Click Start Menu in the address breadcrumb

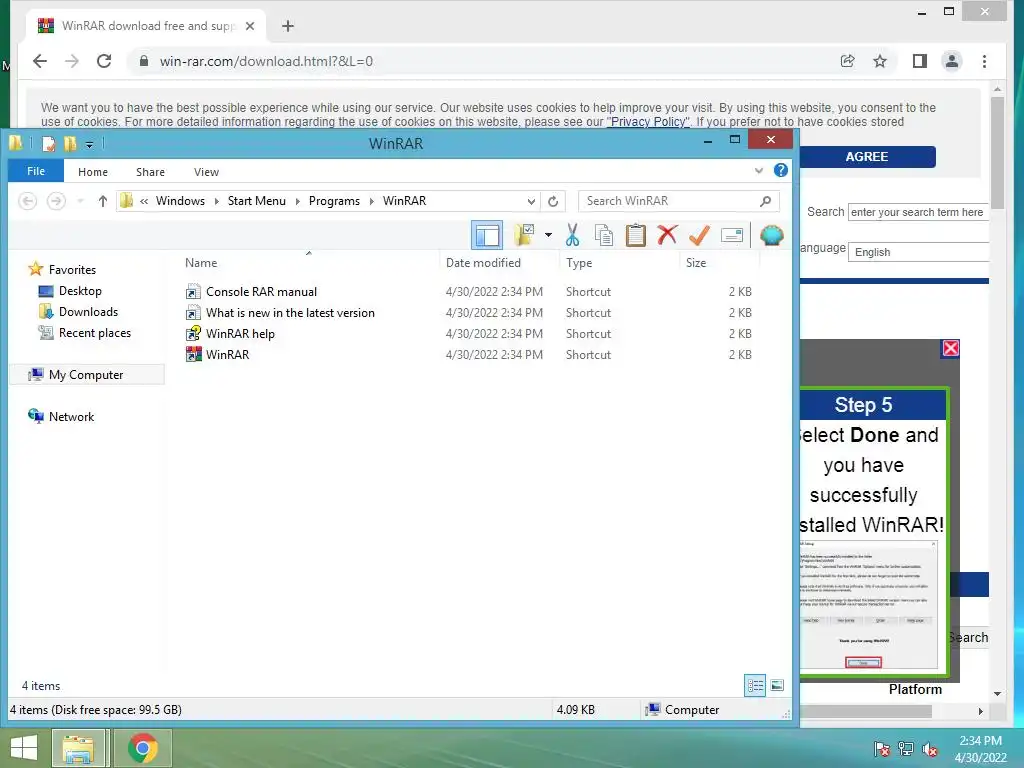[257, 201]
